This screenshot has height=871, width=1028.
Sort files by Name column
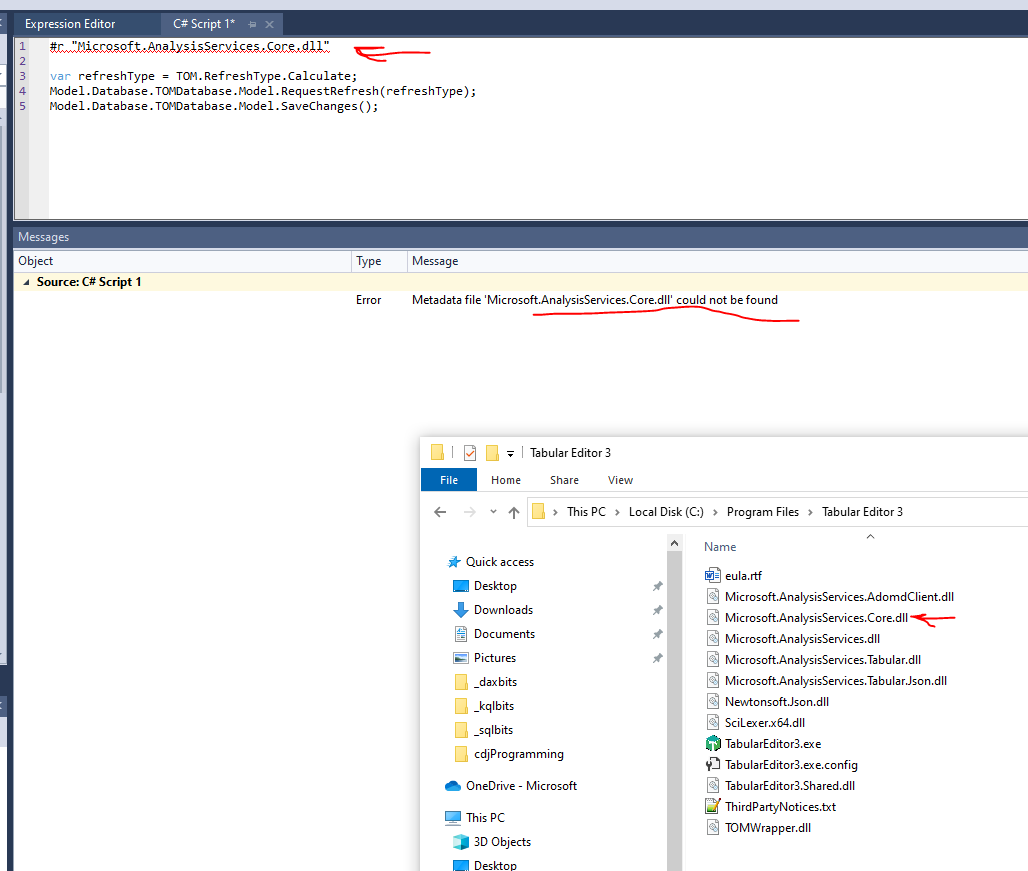(x=720, y=547)
